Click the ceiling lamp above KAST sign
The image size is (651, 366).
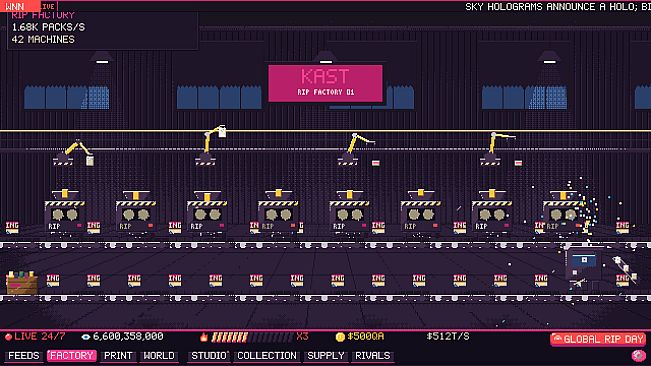click(x=325, y=58)
